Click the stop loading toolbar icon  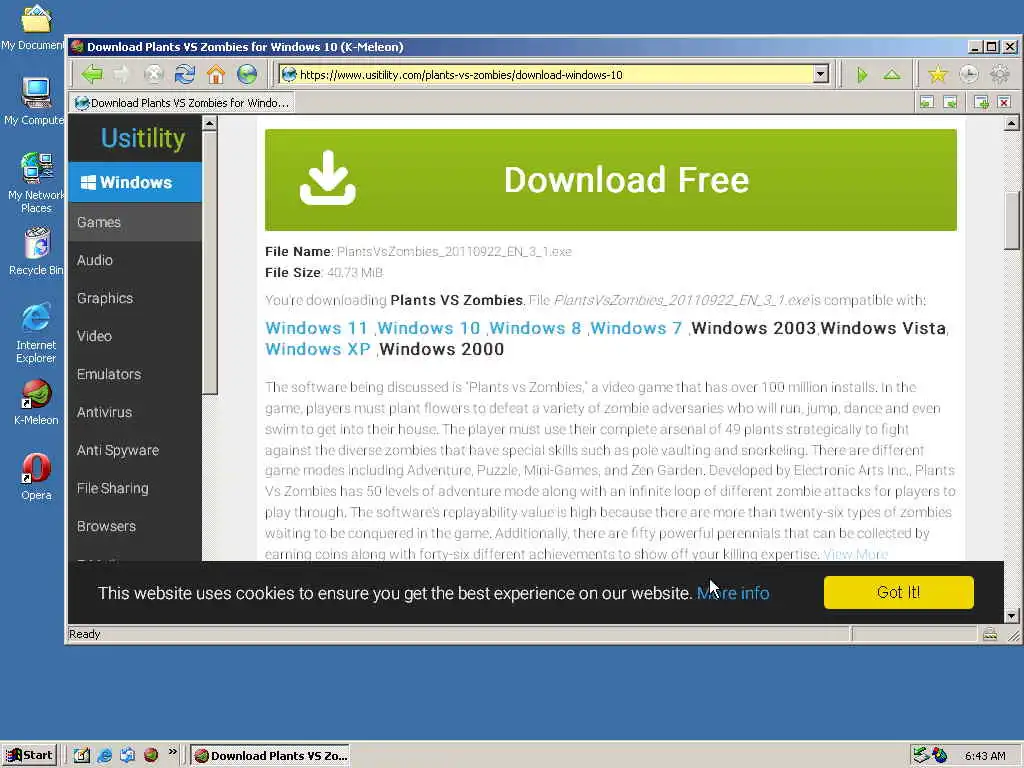[x=153, y=74]
